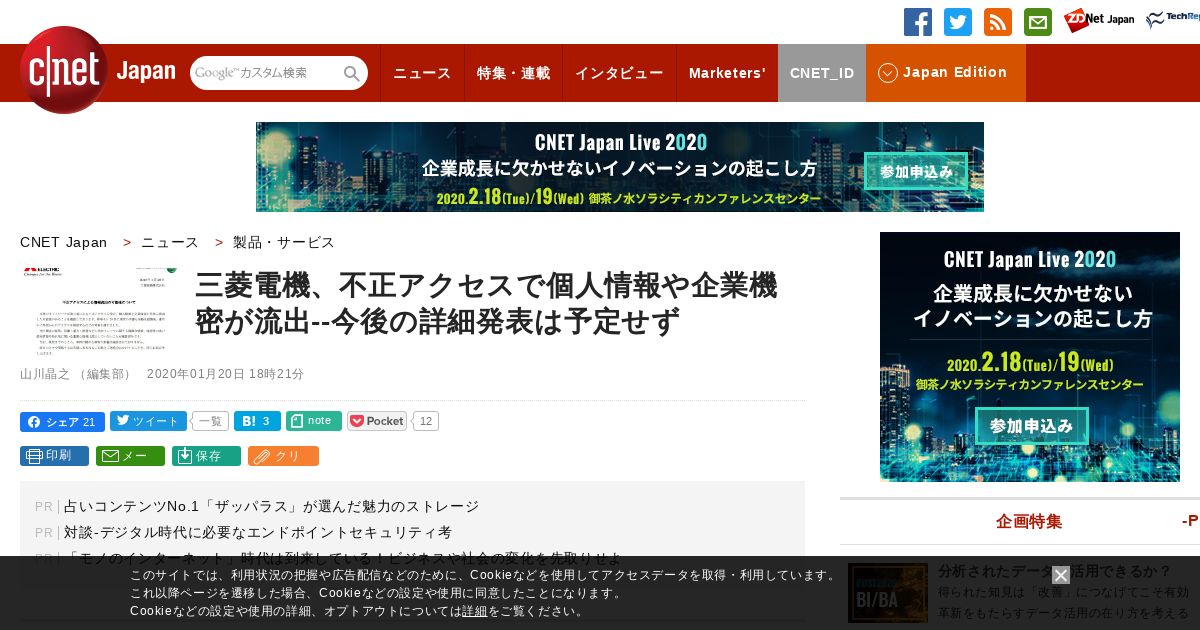Screen dimensions: 1200x630
Task: Clip the article with クリップ button
Action: tap(283, 456)
